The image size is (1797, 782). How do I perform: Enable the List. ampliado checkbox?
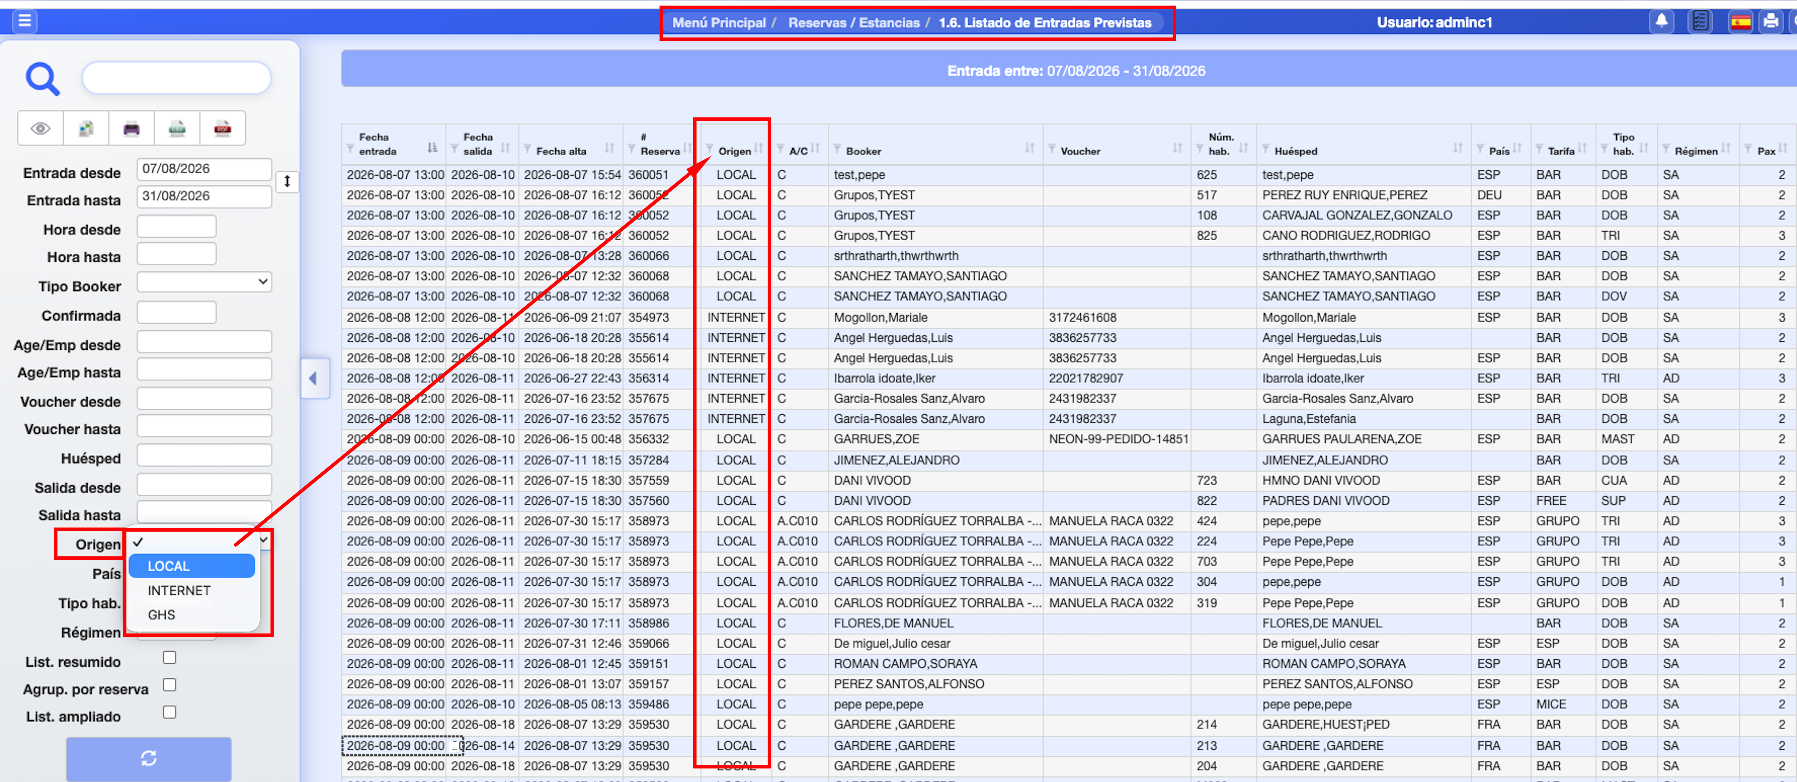click(170, 713)
